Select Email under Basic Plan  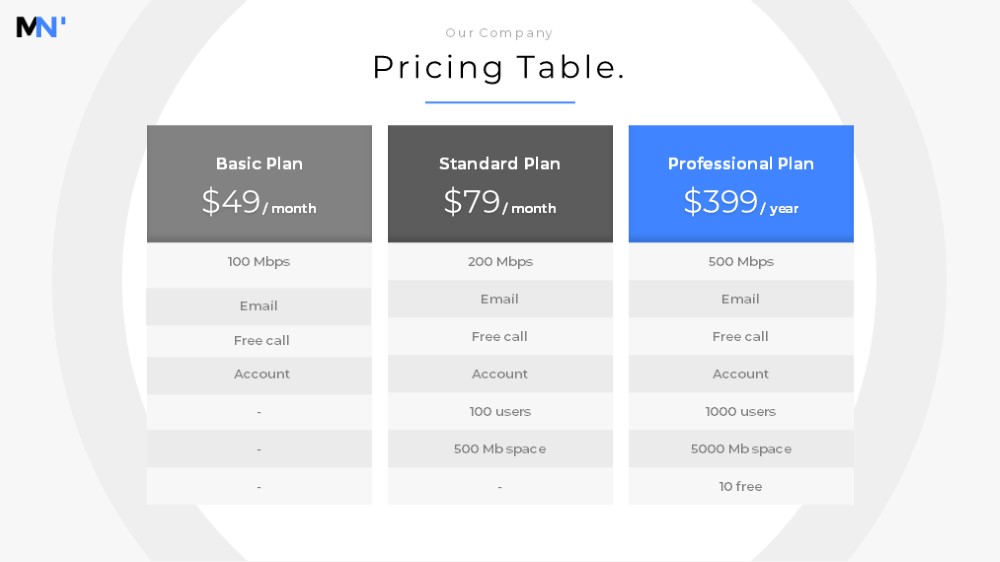(259, 306)
